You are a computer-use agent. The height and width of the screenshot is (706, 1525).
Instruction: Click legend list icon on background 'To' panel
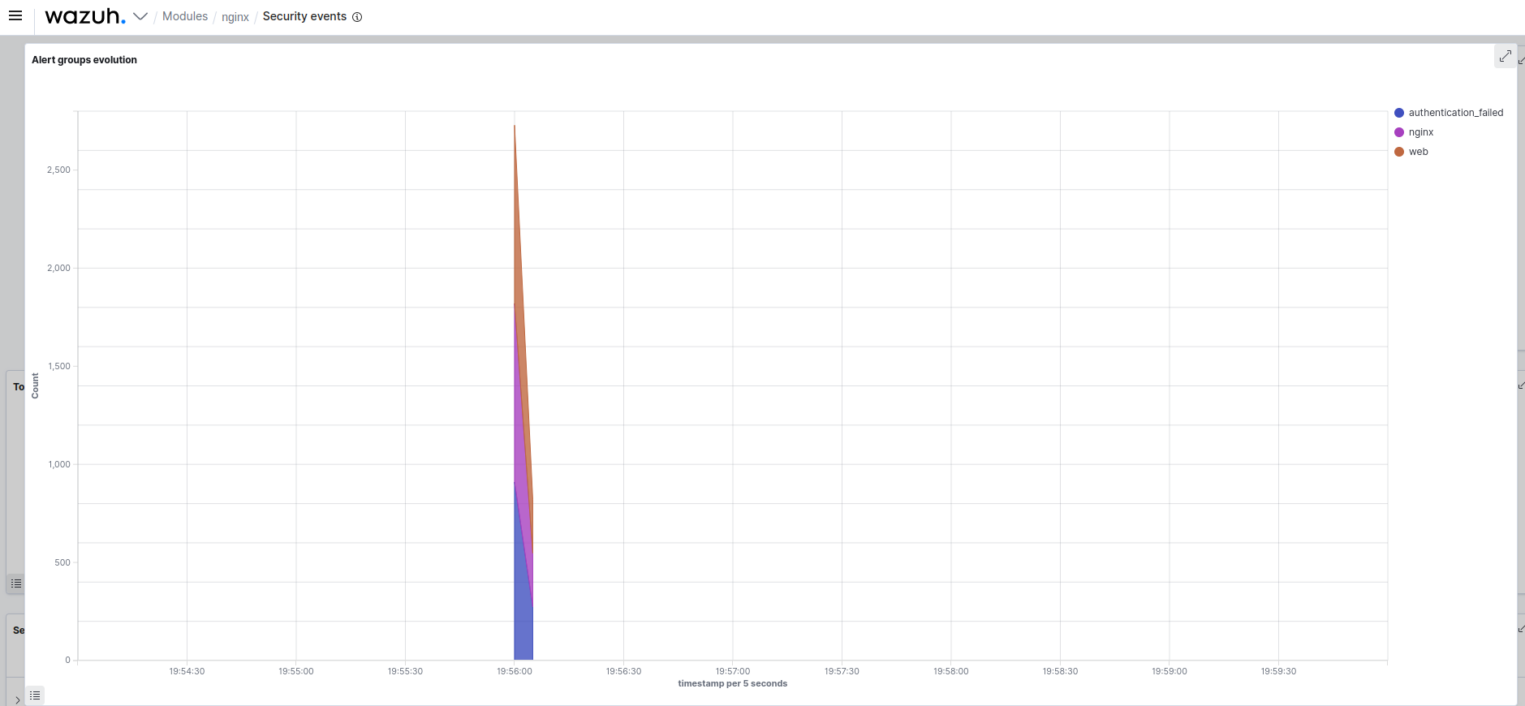pyautogui.click(x=15, y=583)
